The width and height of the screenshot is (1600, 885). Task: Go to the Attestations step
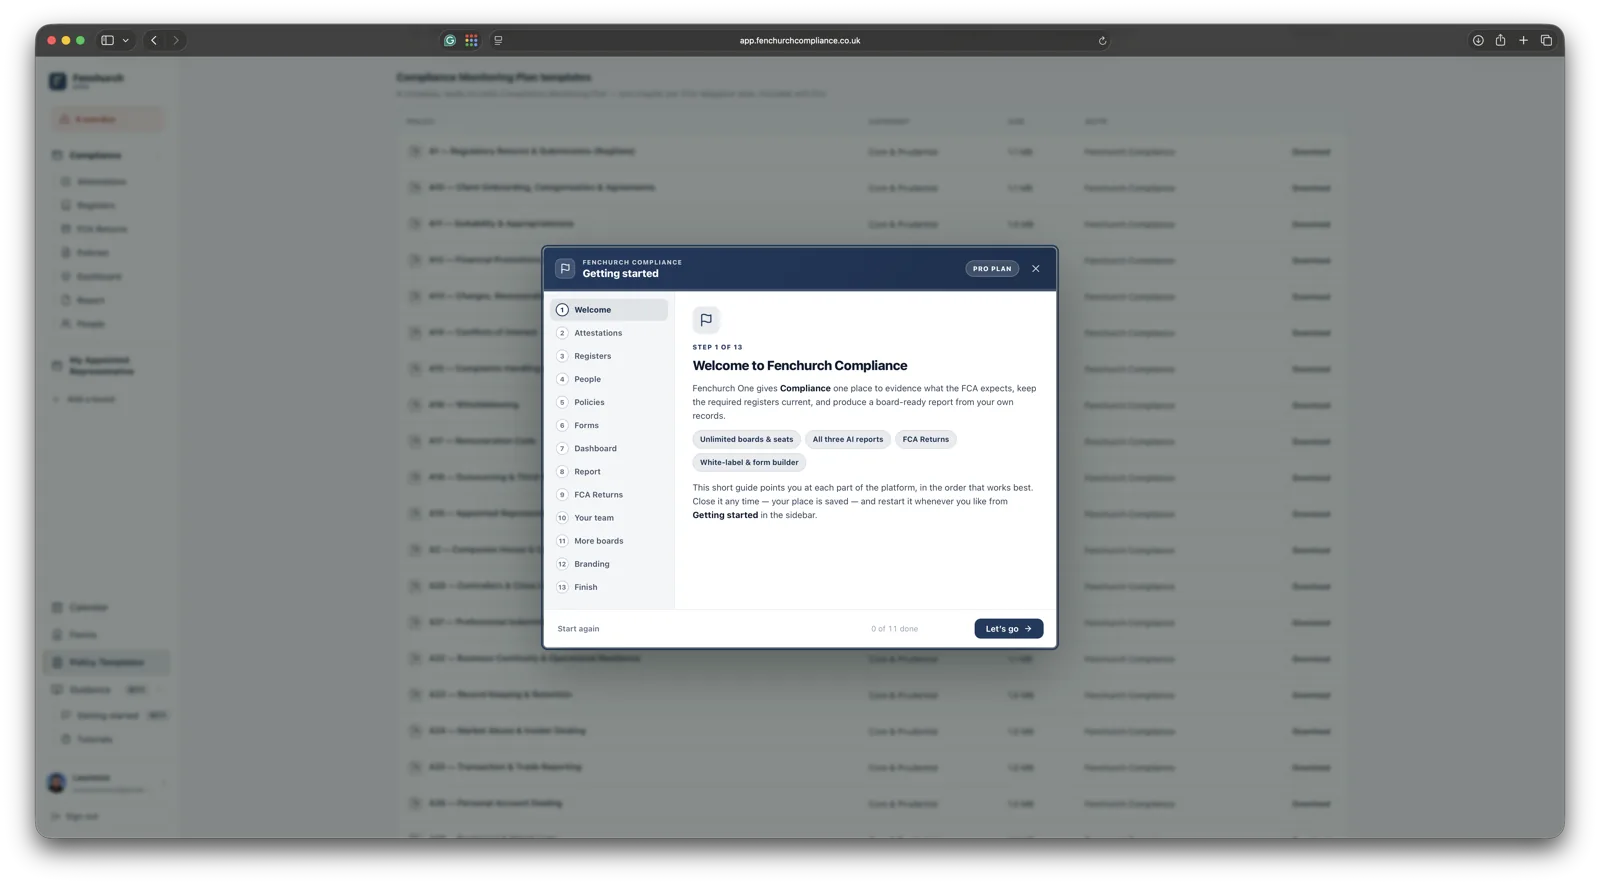(x=609, y=333)
